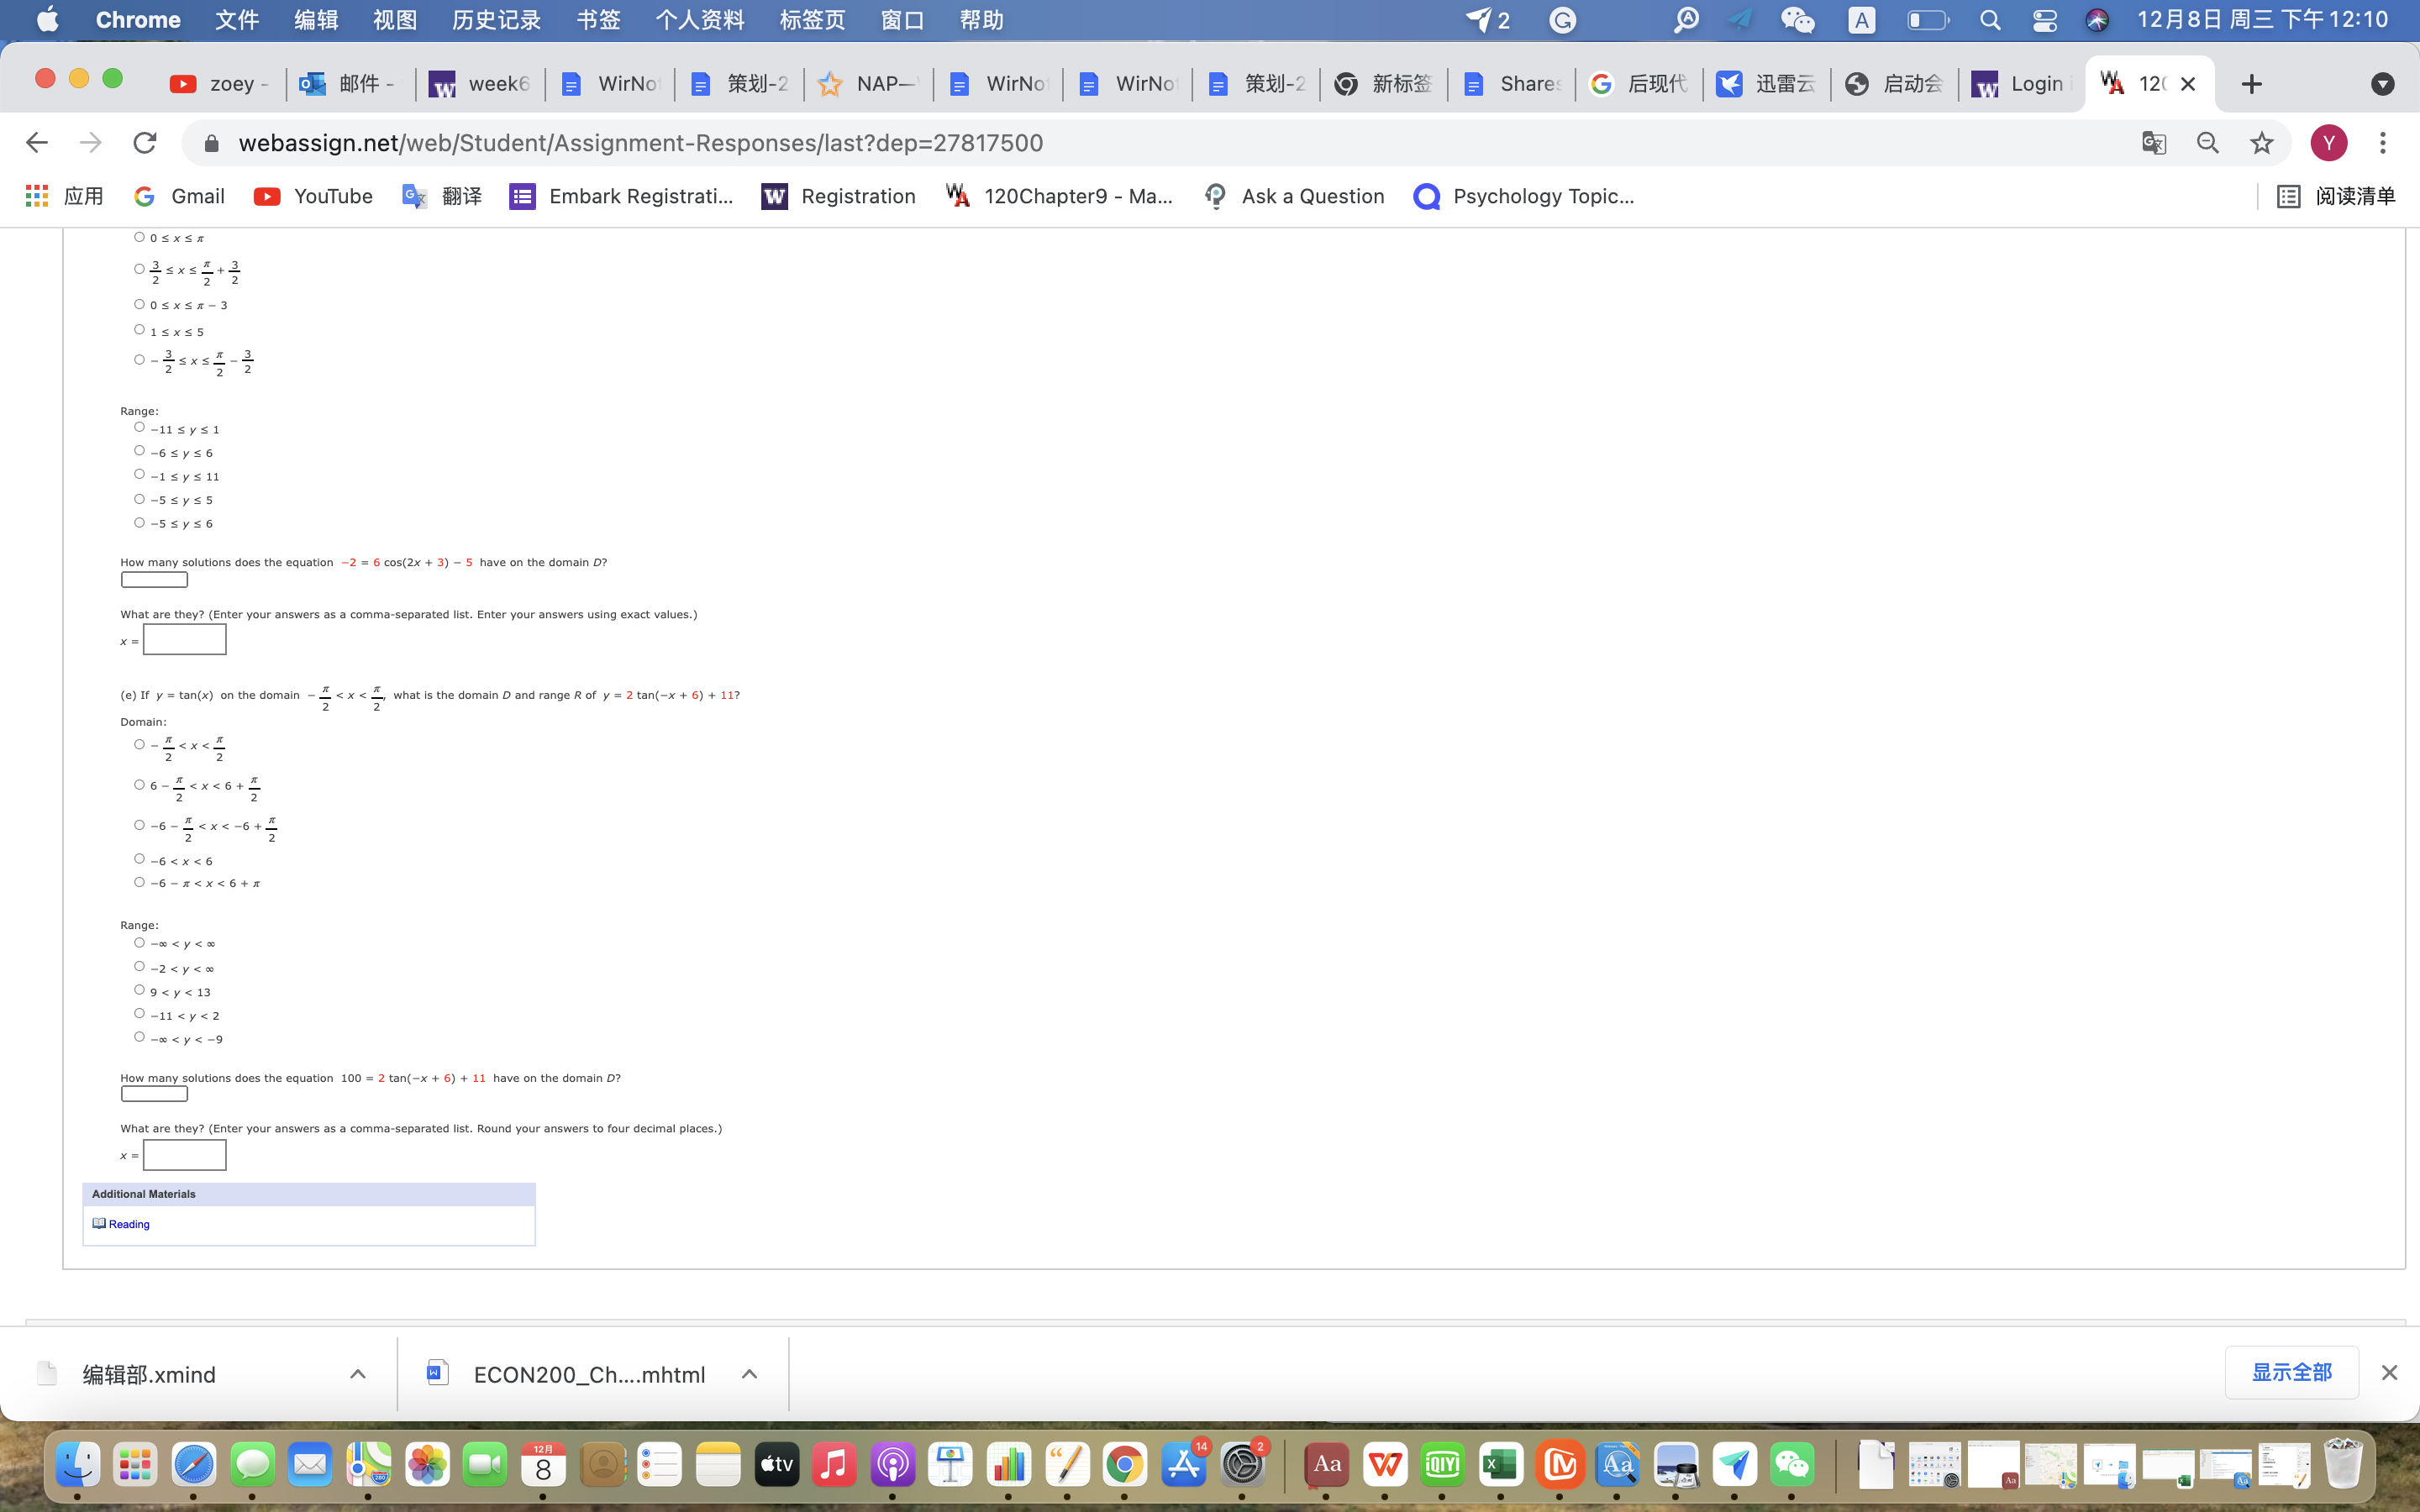Click the 显示全部 downloads button
Image resolution: width=2420 pixels, height=1512 pixels.
pyautogui.click(x=2291, y=1372)
